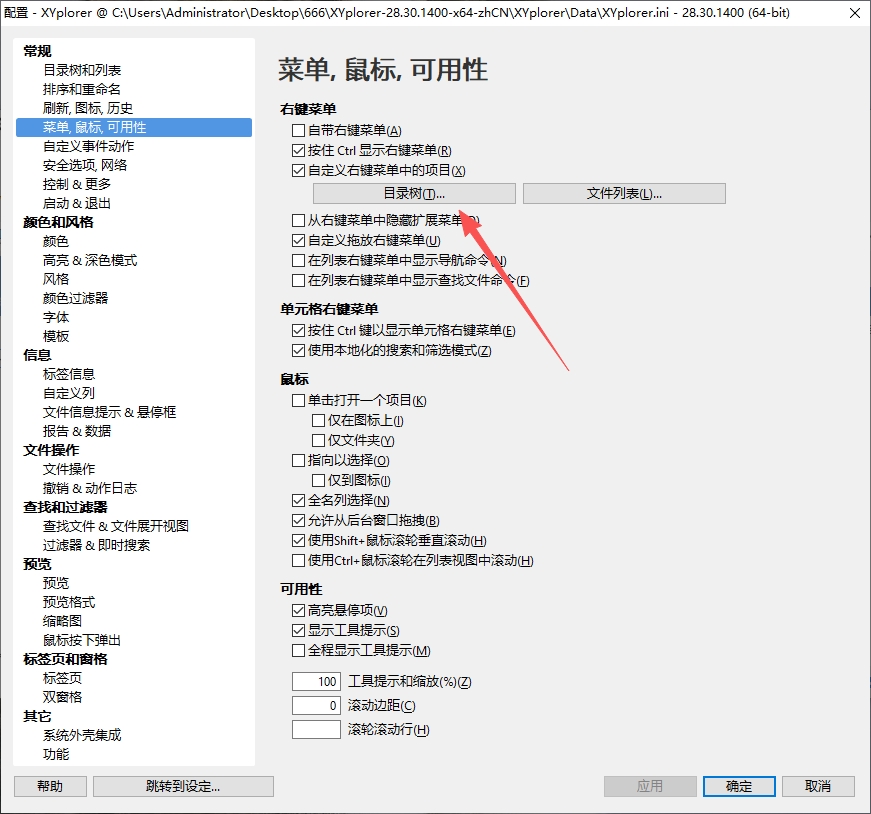The height and width of the screenshot is (814, 871).
Task: Click the 工具提示和缩放(%) input field
Action: click(316, 681)
